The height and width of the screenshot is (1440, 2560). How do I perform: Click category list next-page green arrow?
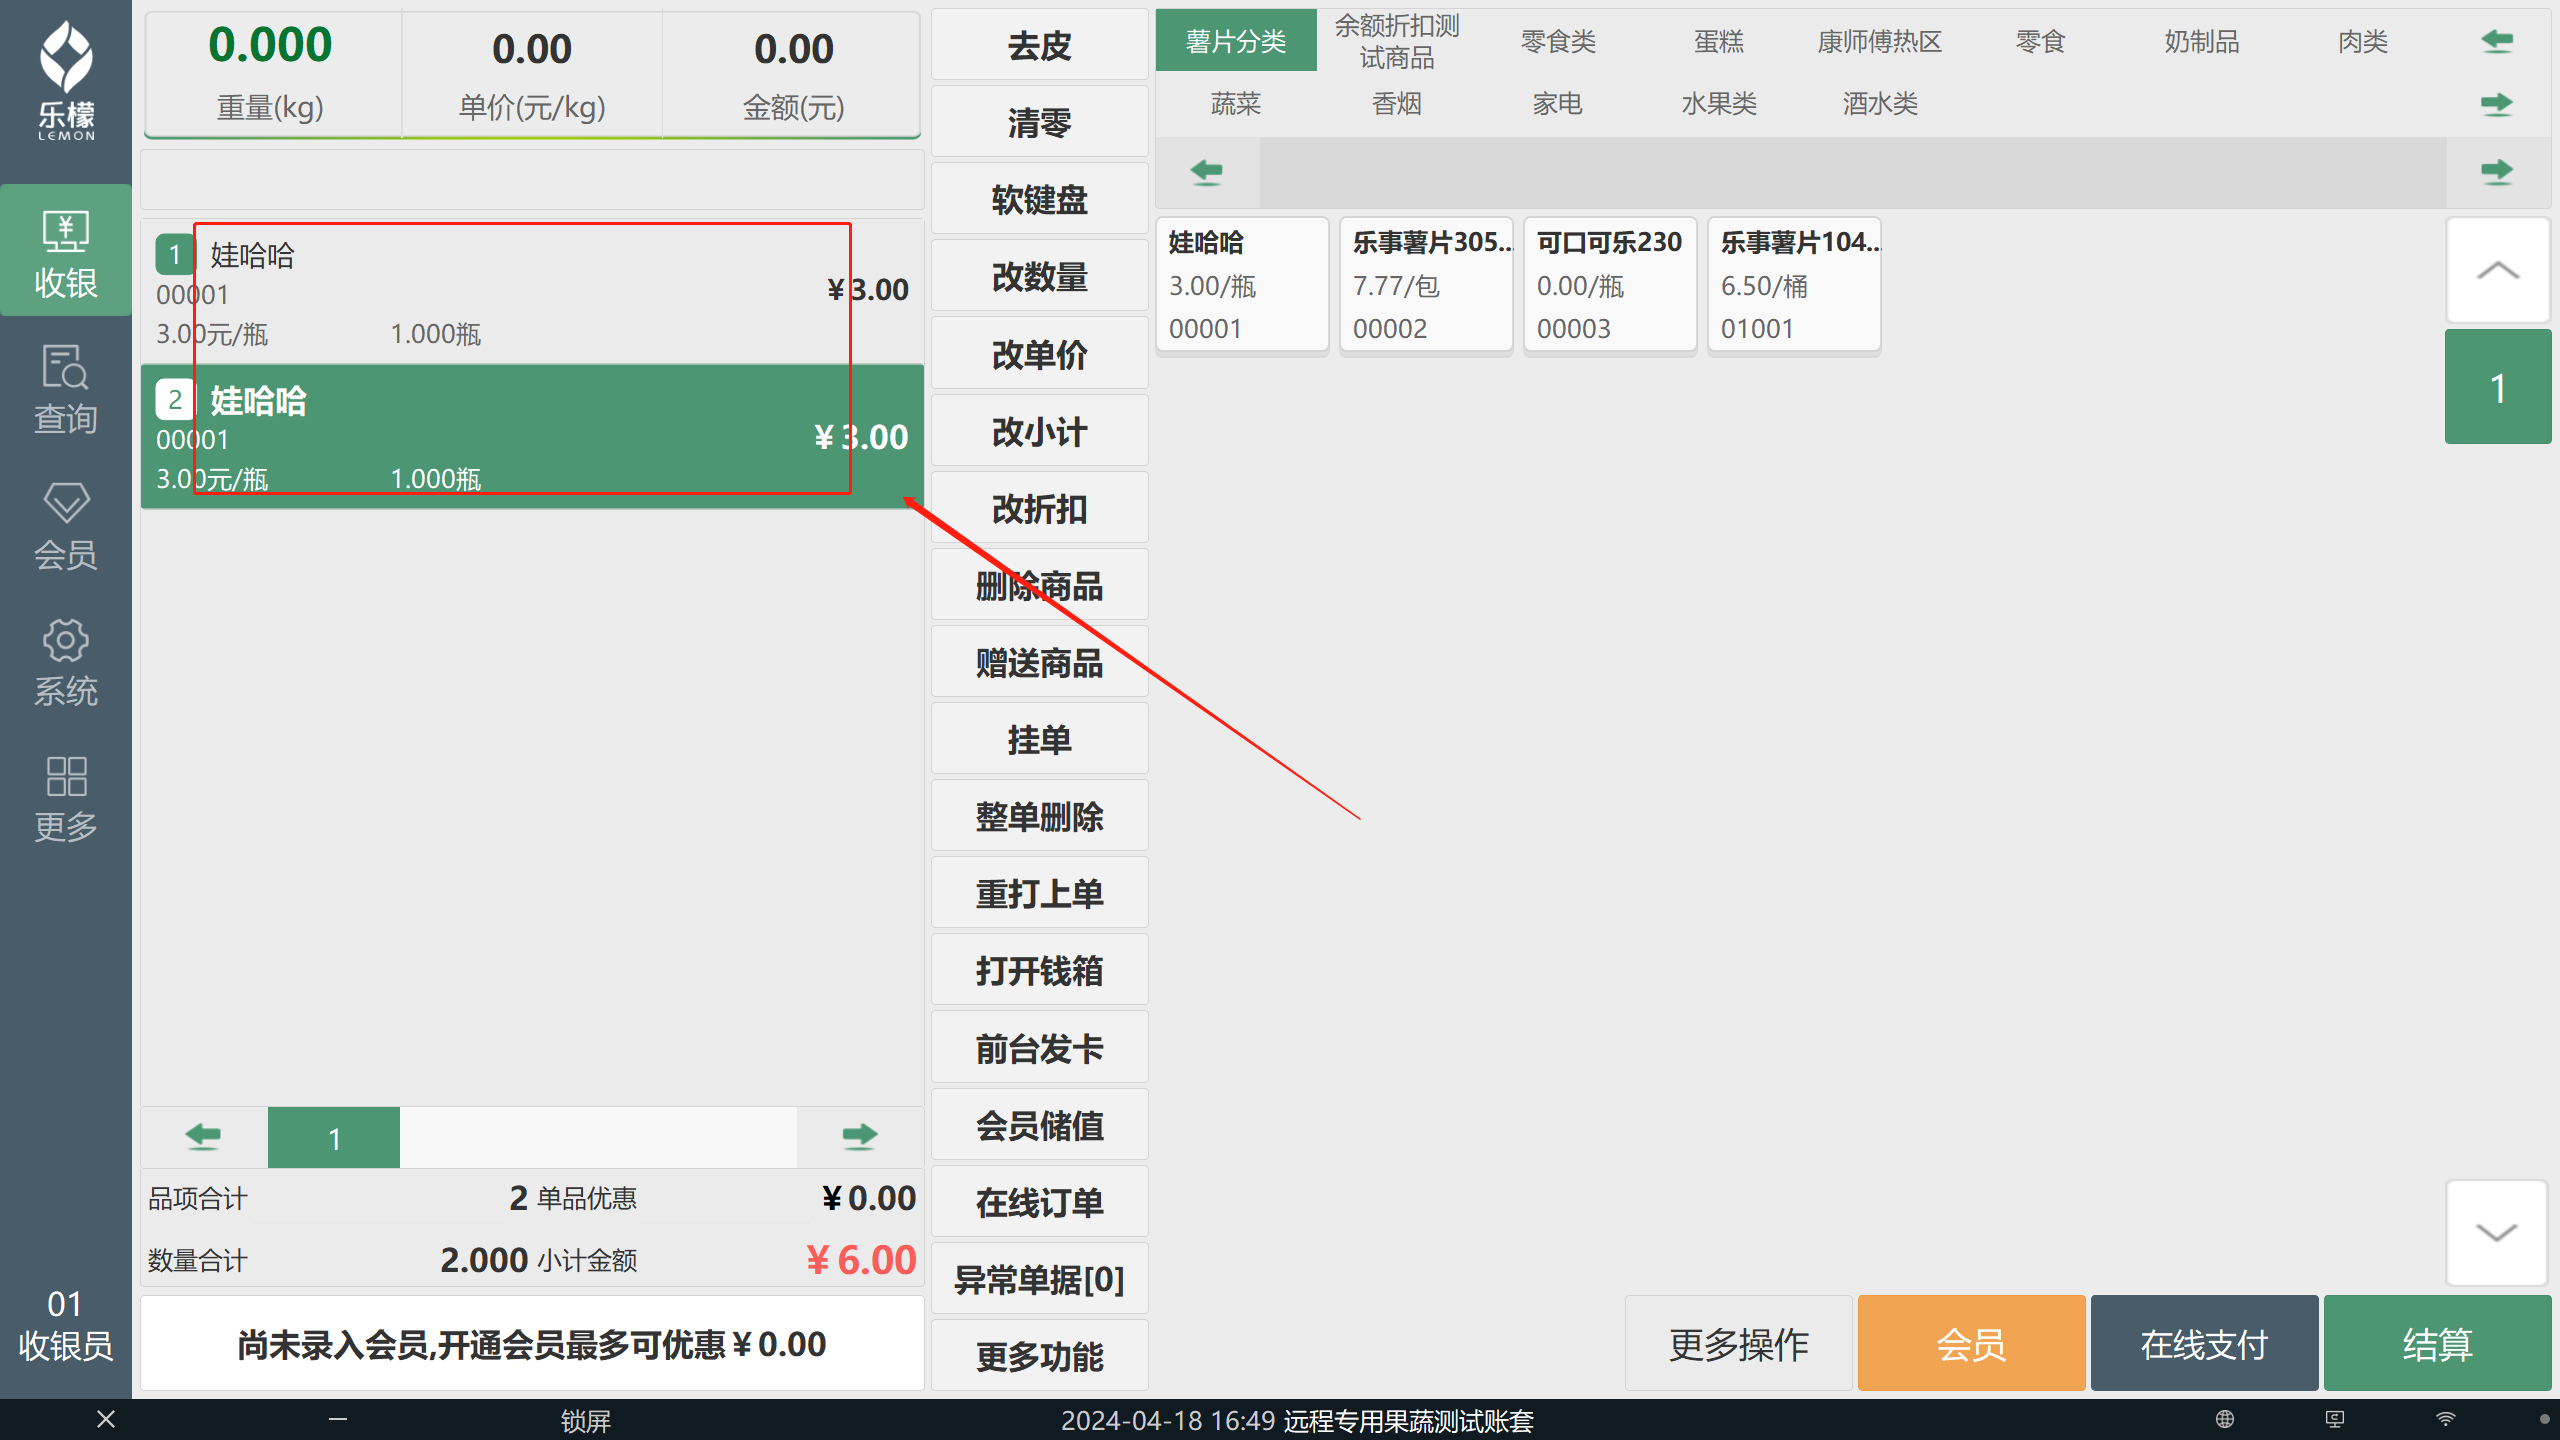[2497, 103]
